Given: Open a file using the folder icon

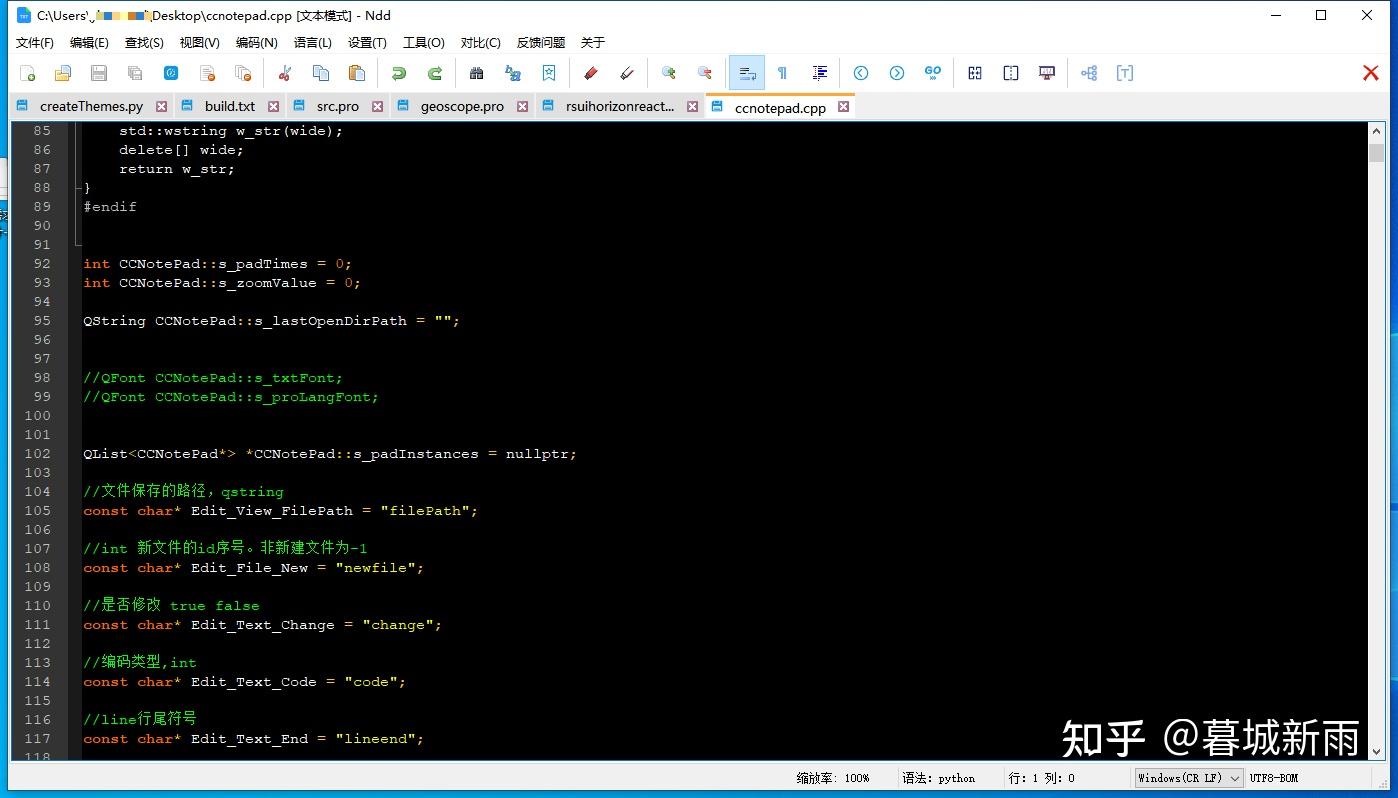Looking at the screenshot, I should pos(62,73).
